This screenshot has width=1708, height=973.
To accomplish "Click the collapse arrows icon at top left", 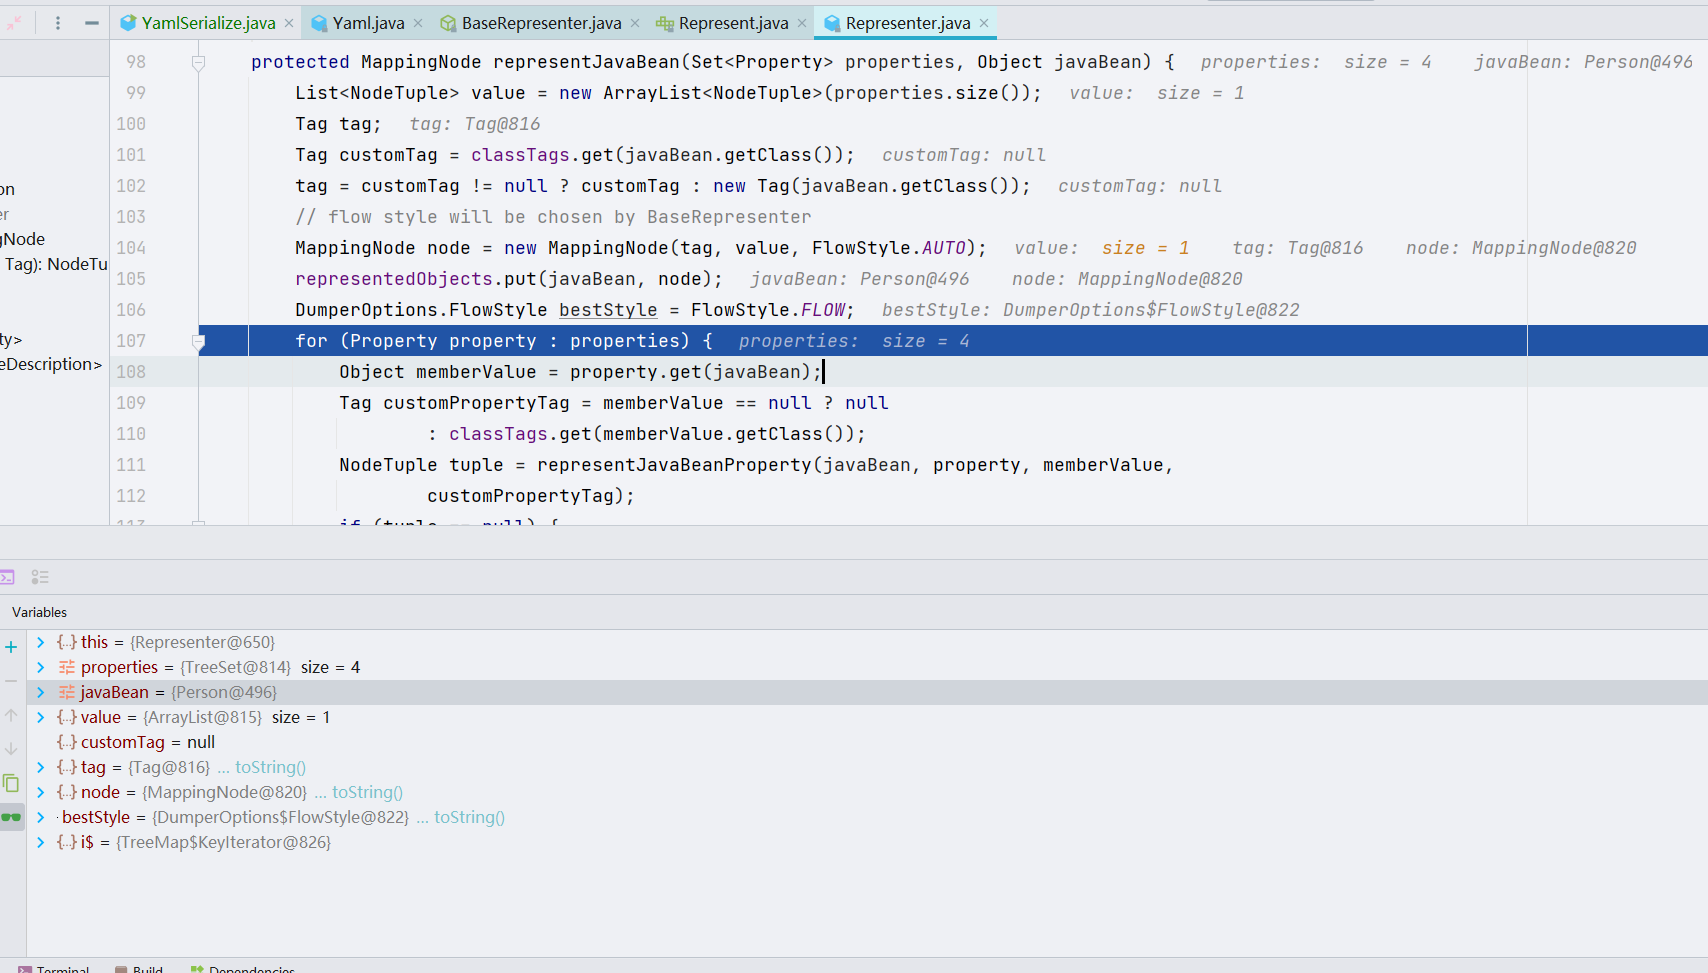I will (14, 23).
